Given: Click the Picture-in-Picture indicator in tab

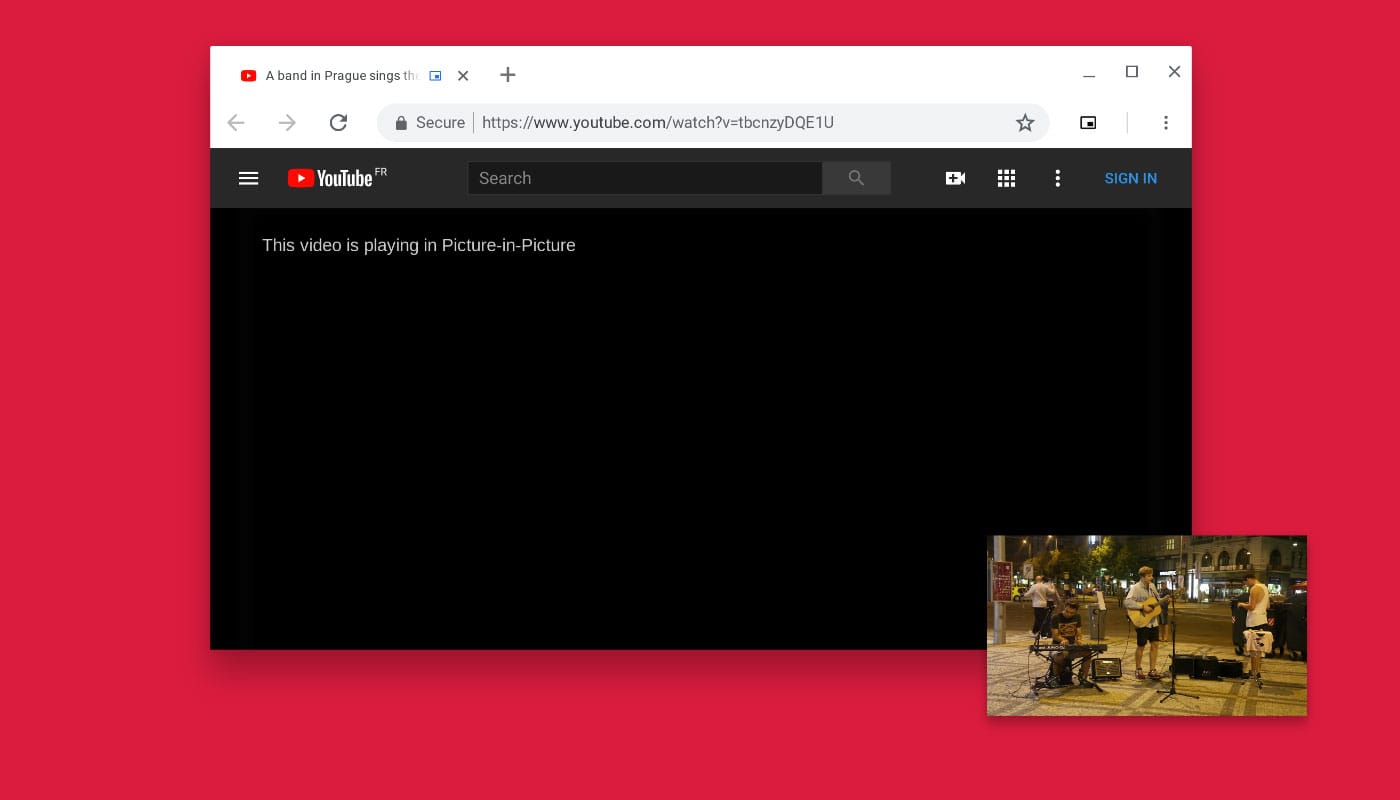Looking at the screenshot, I should (x=435, y=75).
